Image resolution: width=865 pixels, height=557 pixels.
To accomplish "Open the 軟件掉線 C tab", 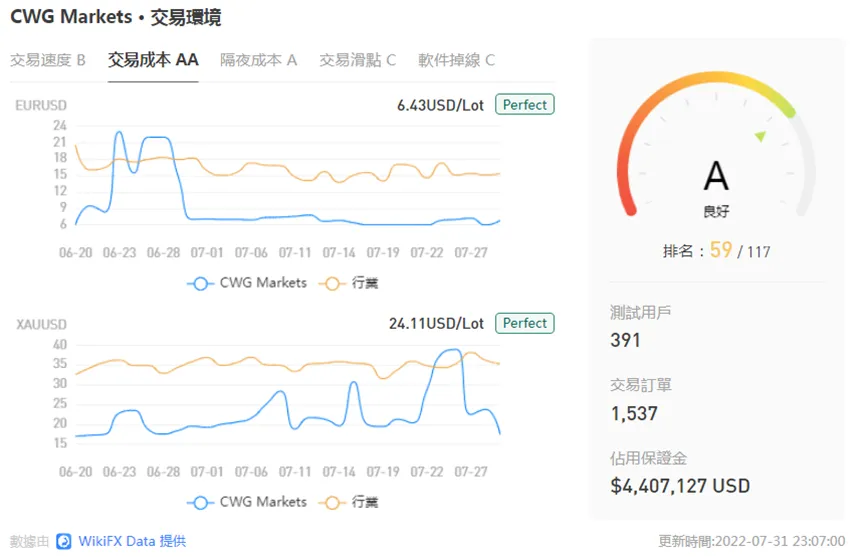I will (456, 60).
